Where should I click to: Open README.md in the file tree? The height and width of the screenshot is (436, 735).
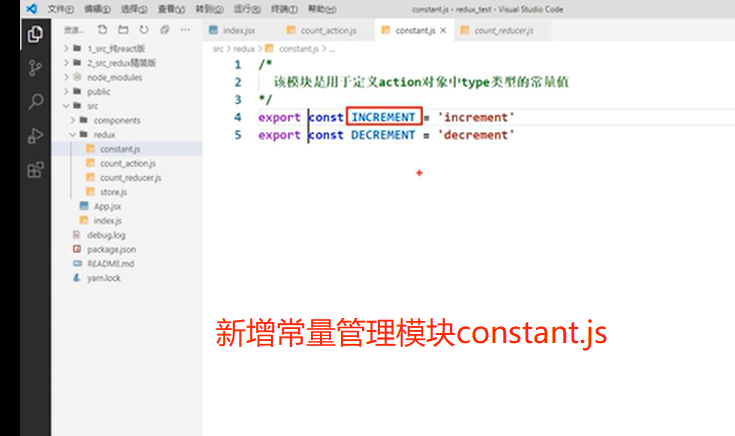127,263
